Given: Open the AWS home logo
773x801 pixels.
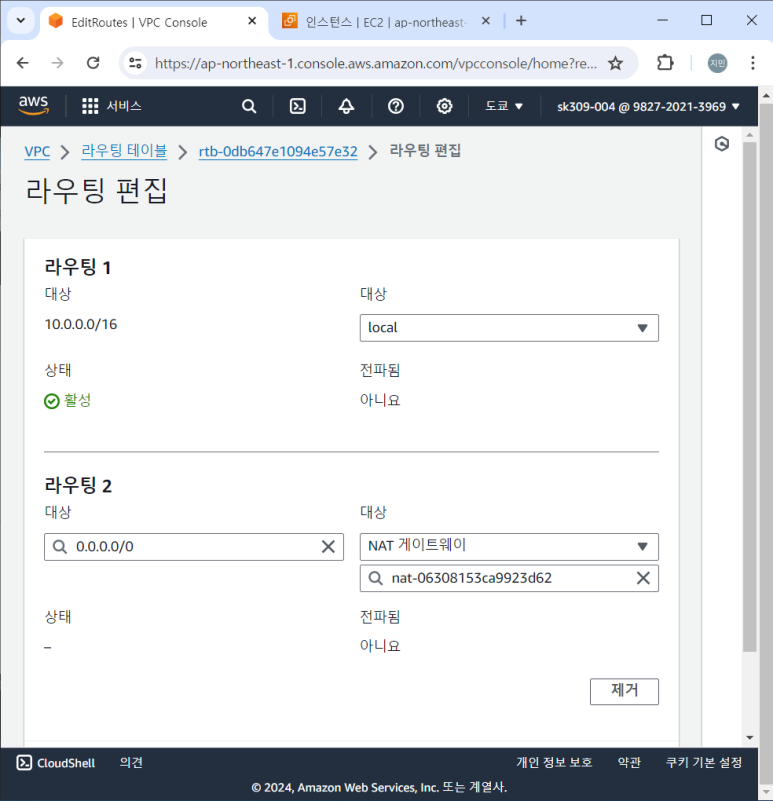Looking at the screenshot, I should 34,106.
